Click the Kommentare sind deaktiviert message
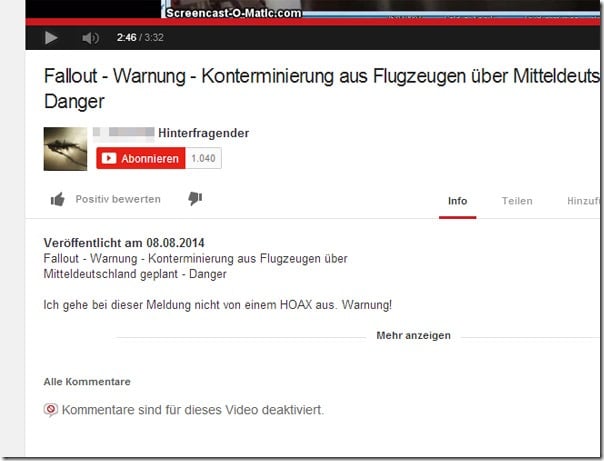604x461 pixels. tap(193, 410)
